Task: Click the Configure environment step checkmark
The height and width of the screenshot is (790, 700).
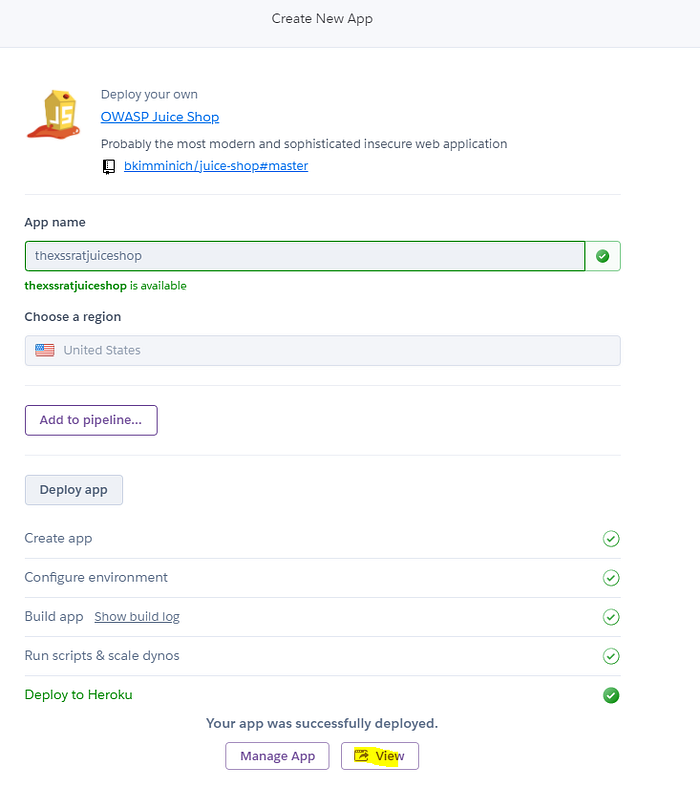Action: [x=611, y=578]
